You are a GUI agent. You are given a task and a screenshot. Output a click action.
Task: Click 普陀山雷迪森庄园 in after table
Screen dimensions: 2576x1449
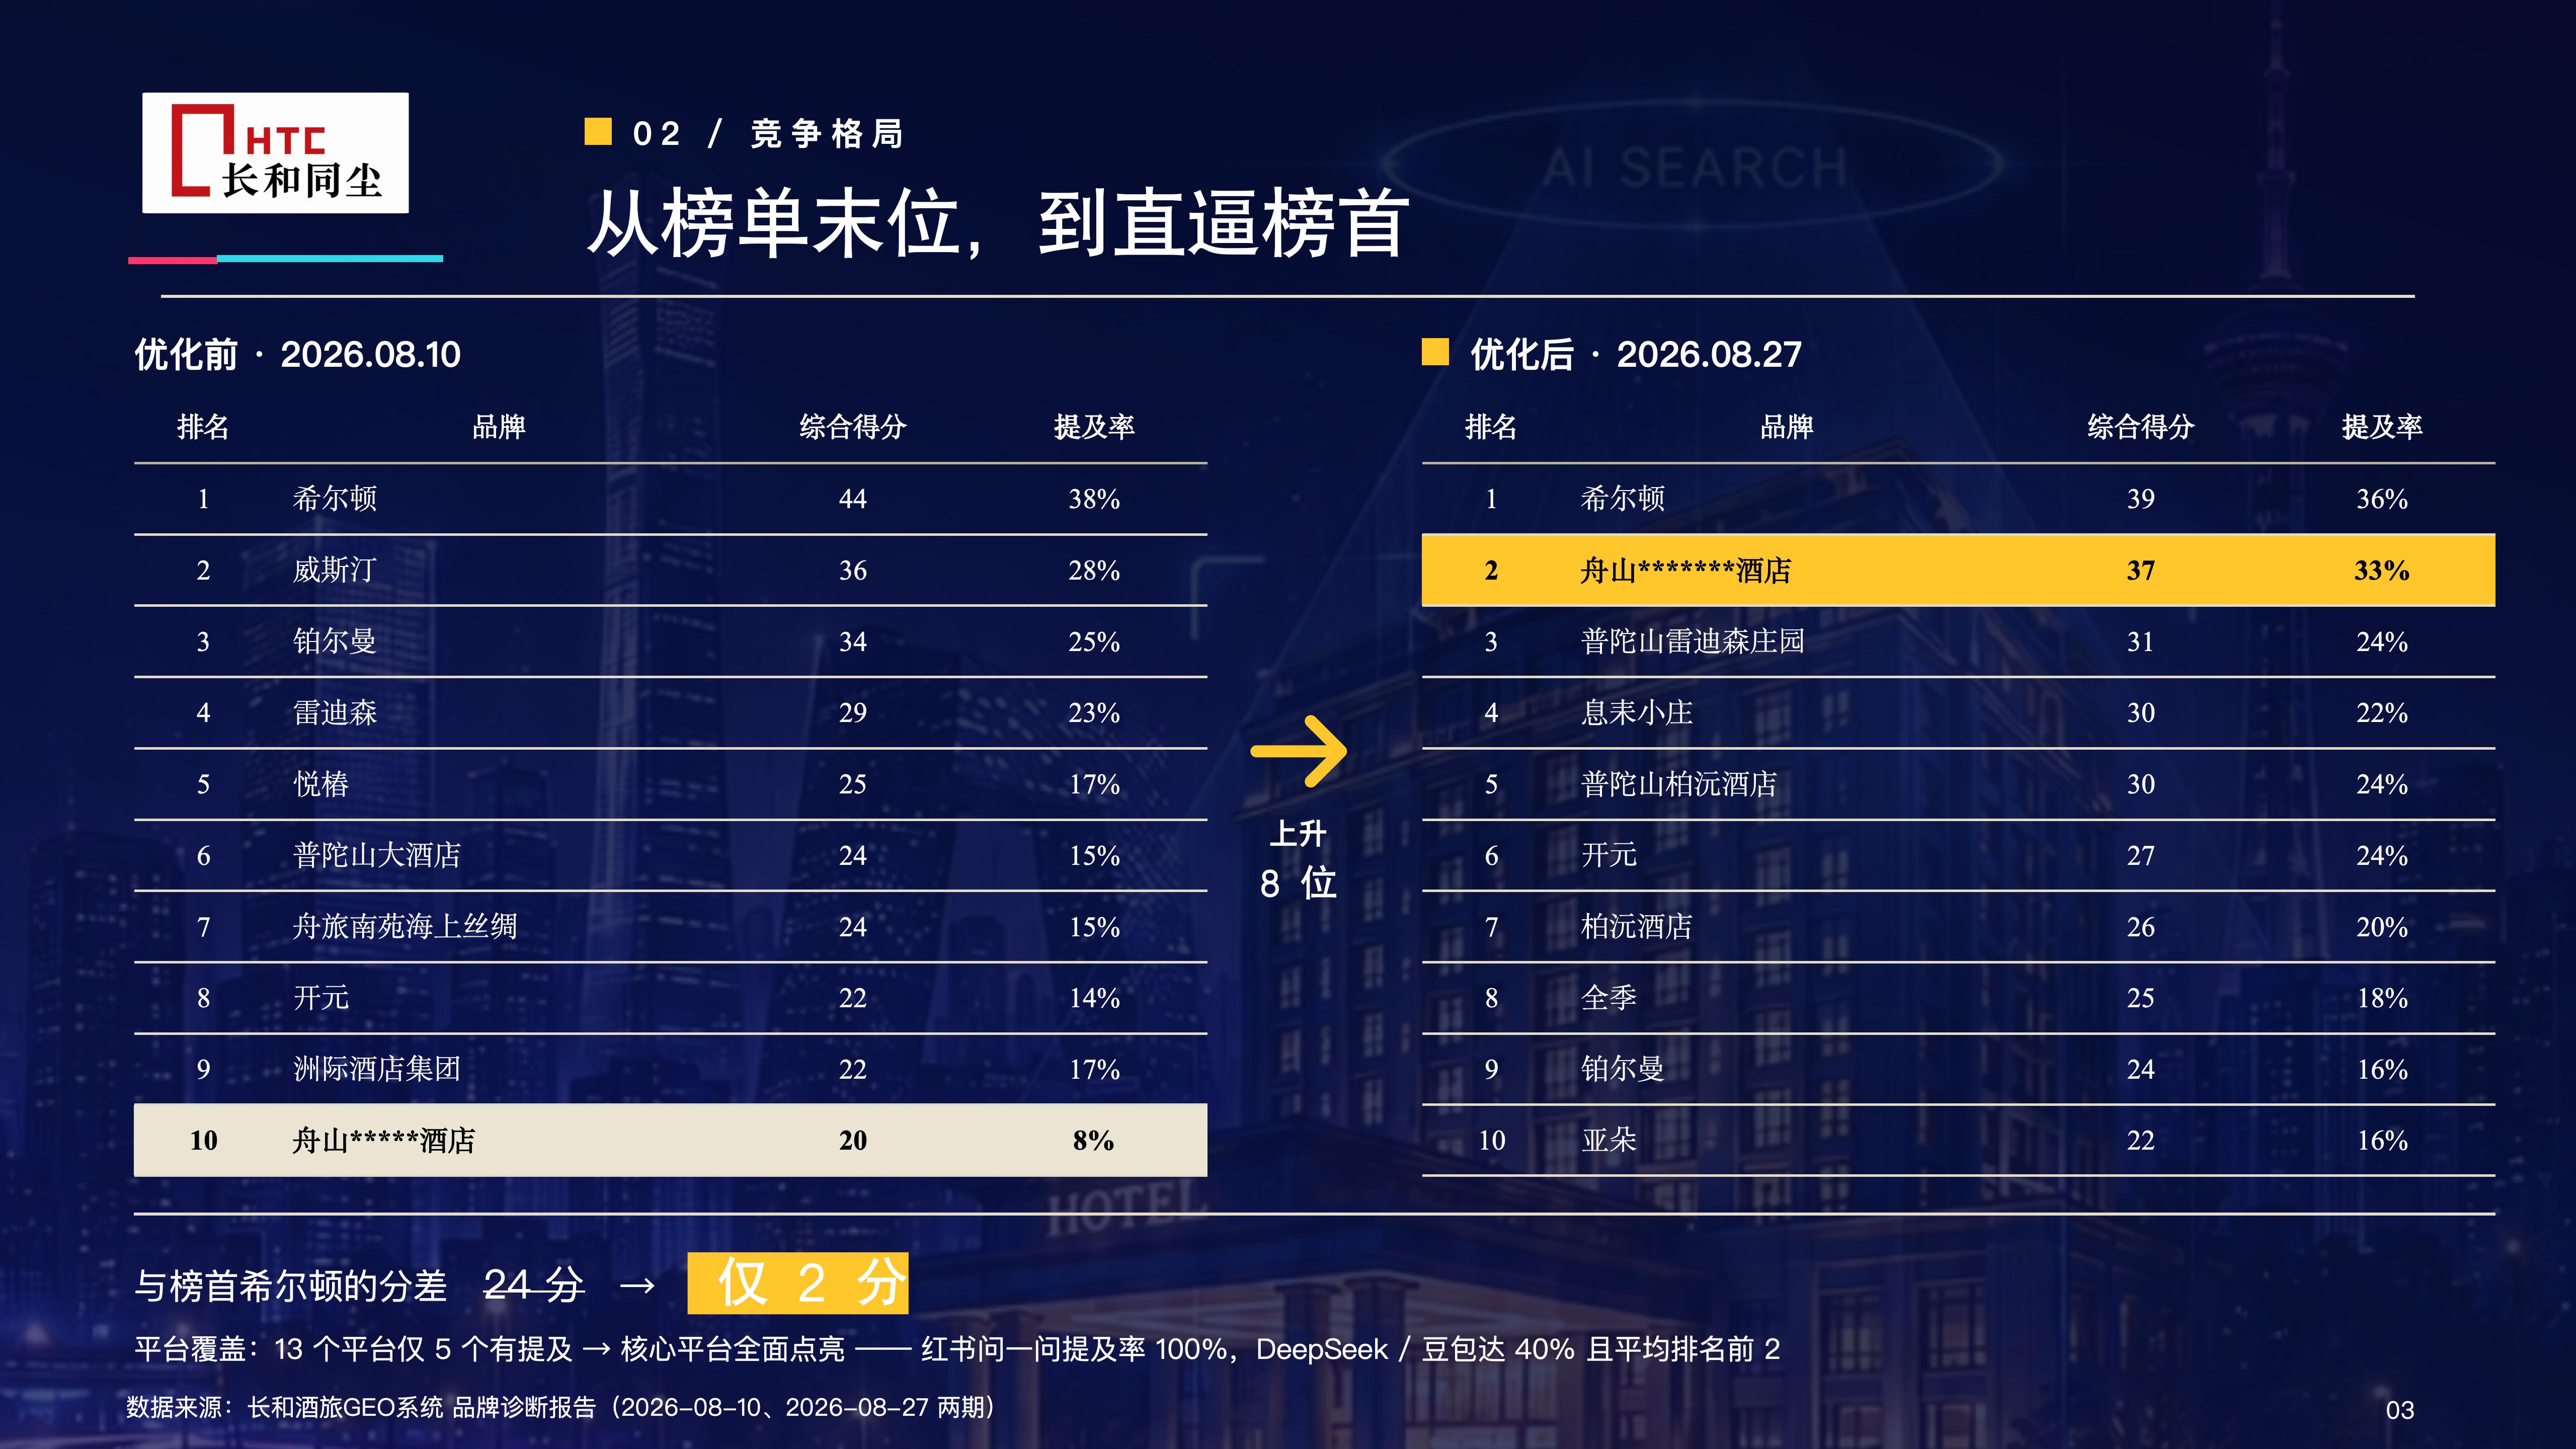[x=1693, y=641]
